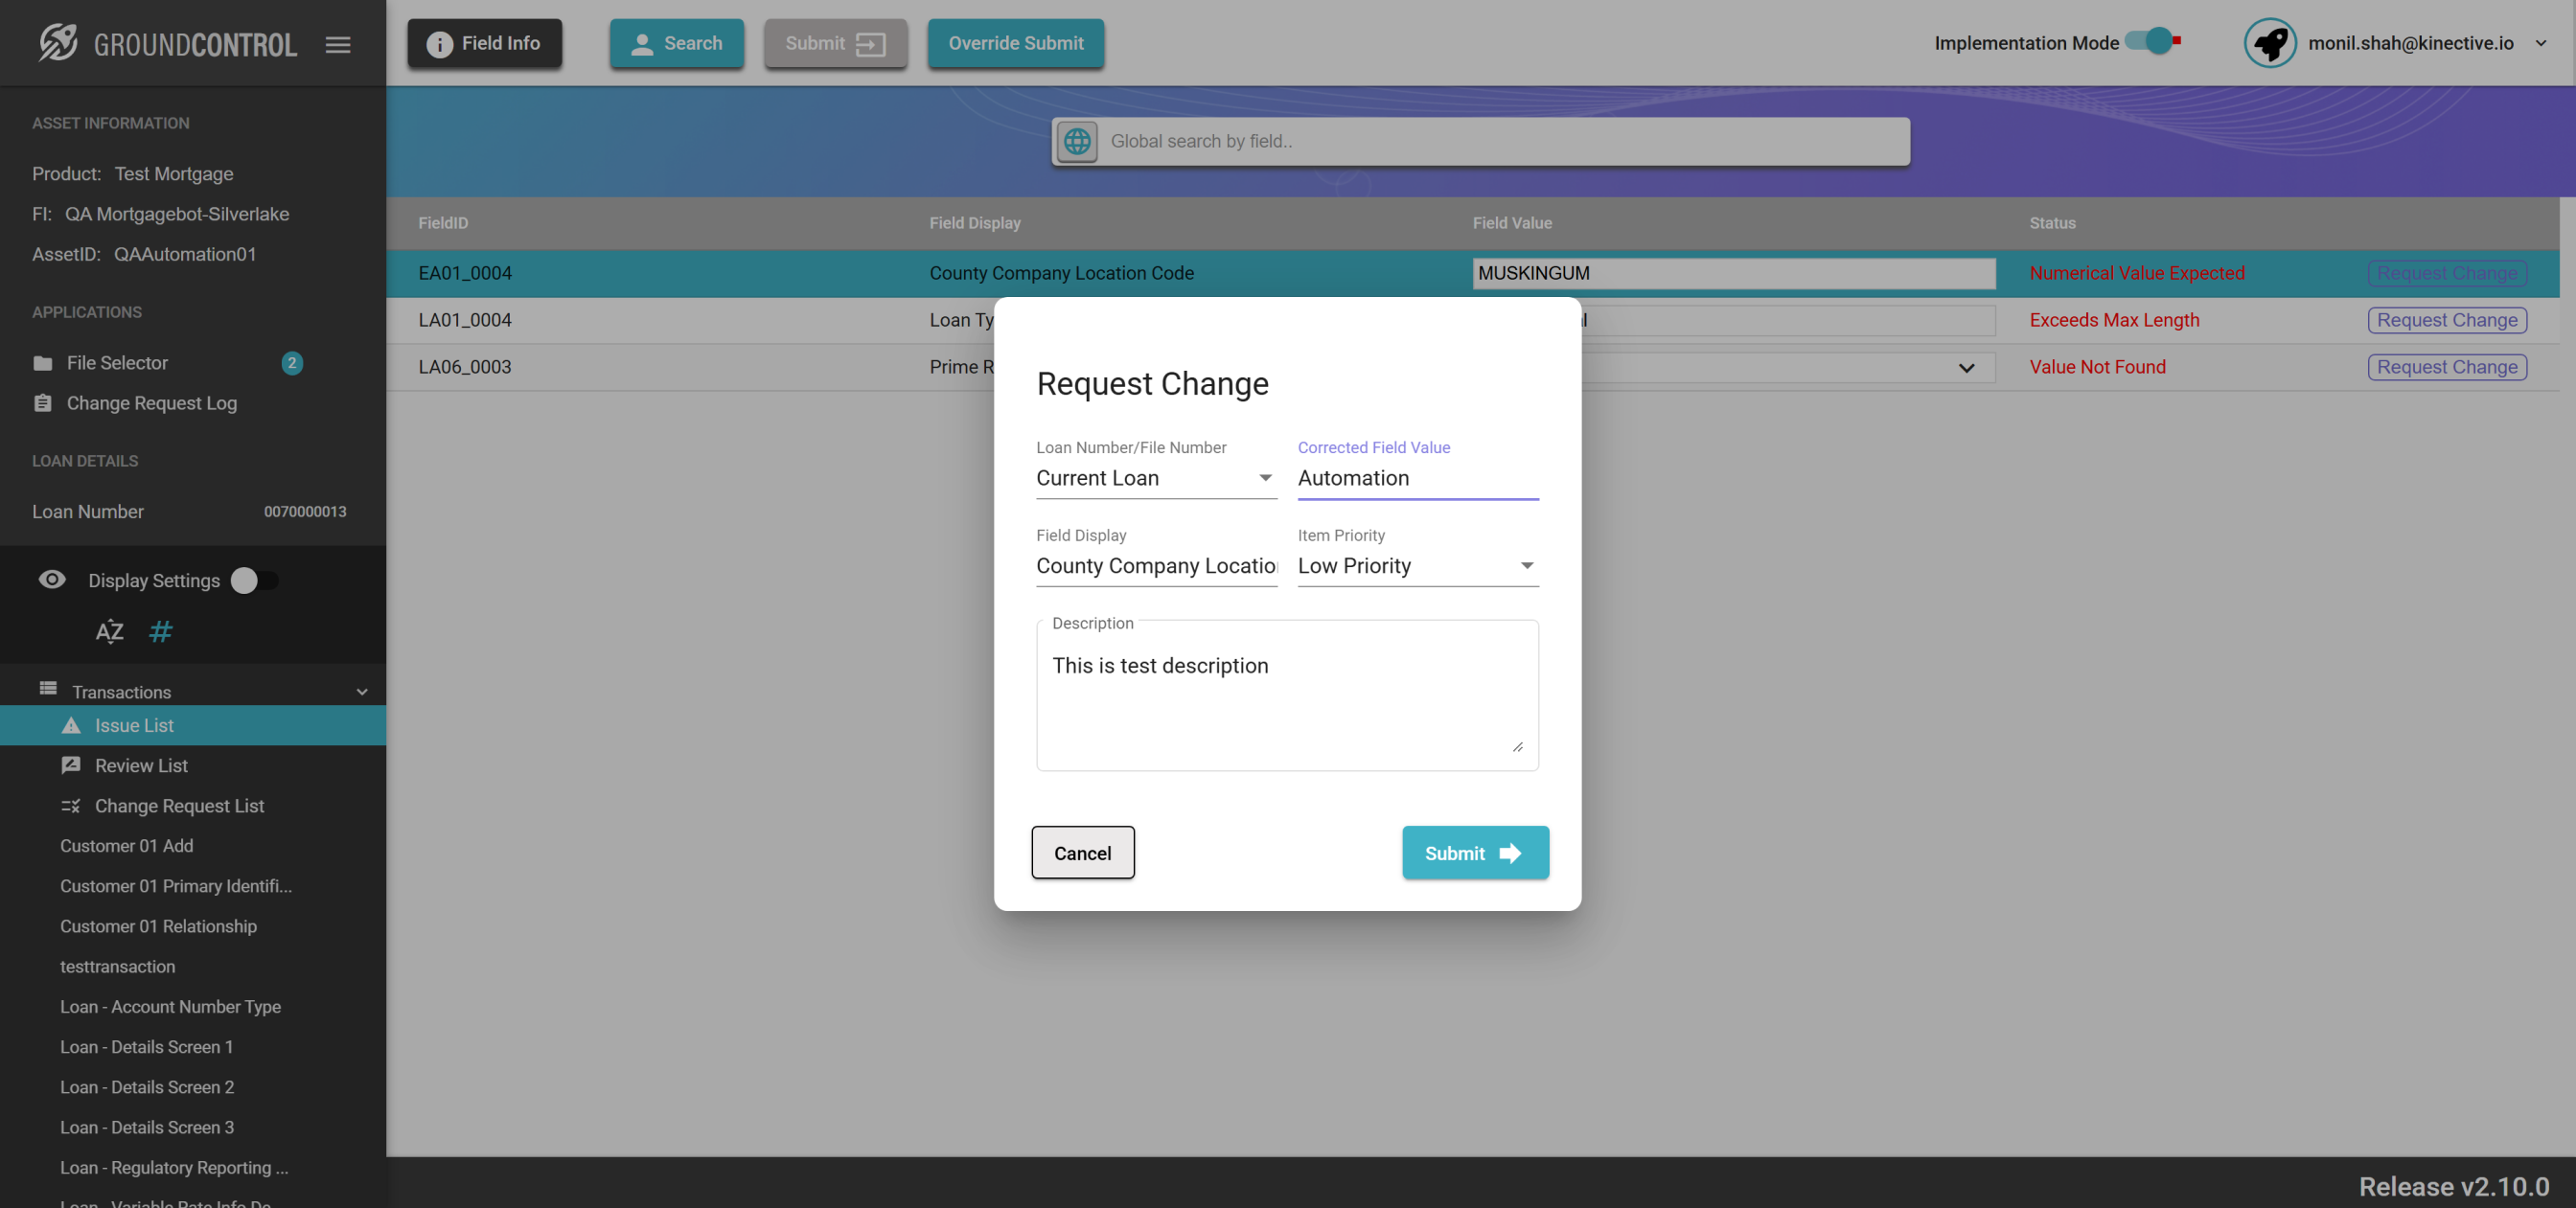
Task: Toggle Implementation Mode switch
Action: tap(2152, 42)
